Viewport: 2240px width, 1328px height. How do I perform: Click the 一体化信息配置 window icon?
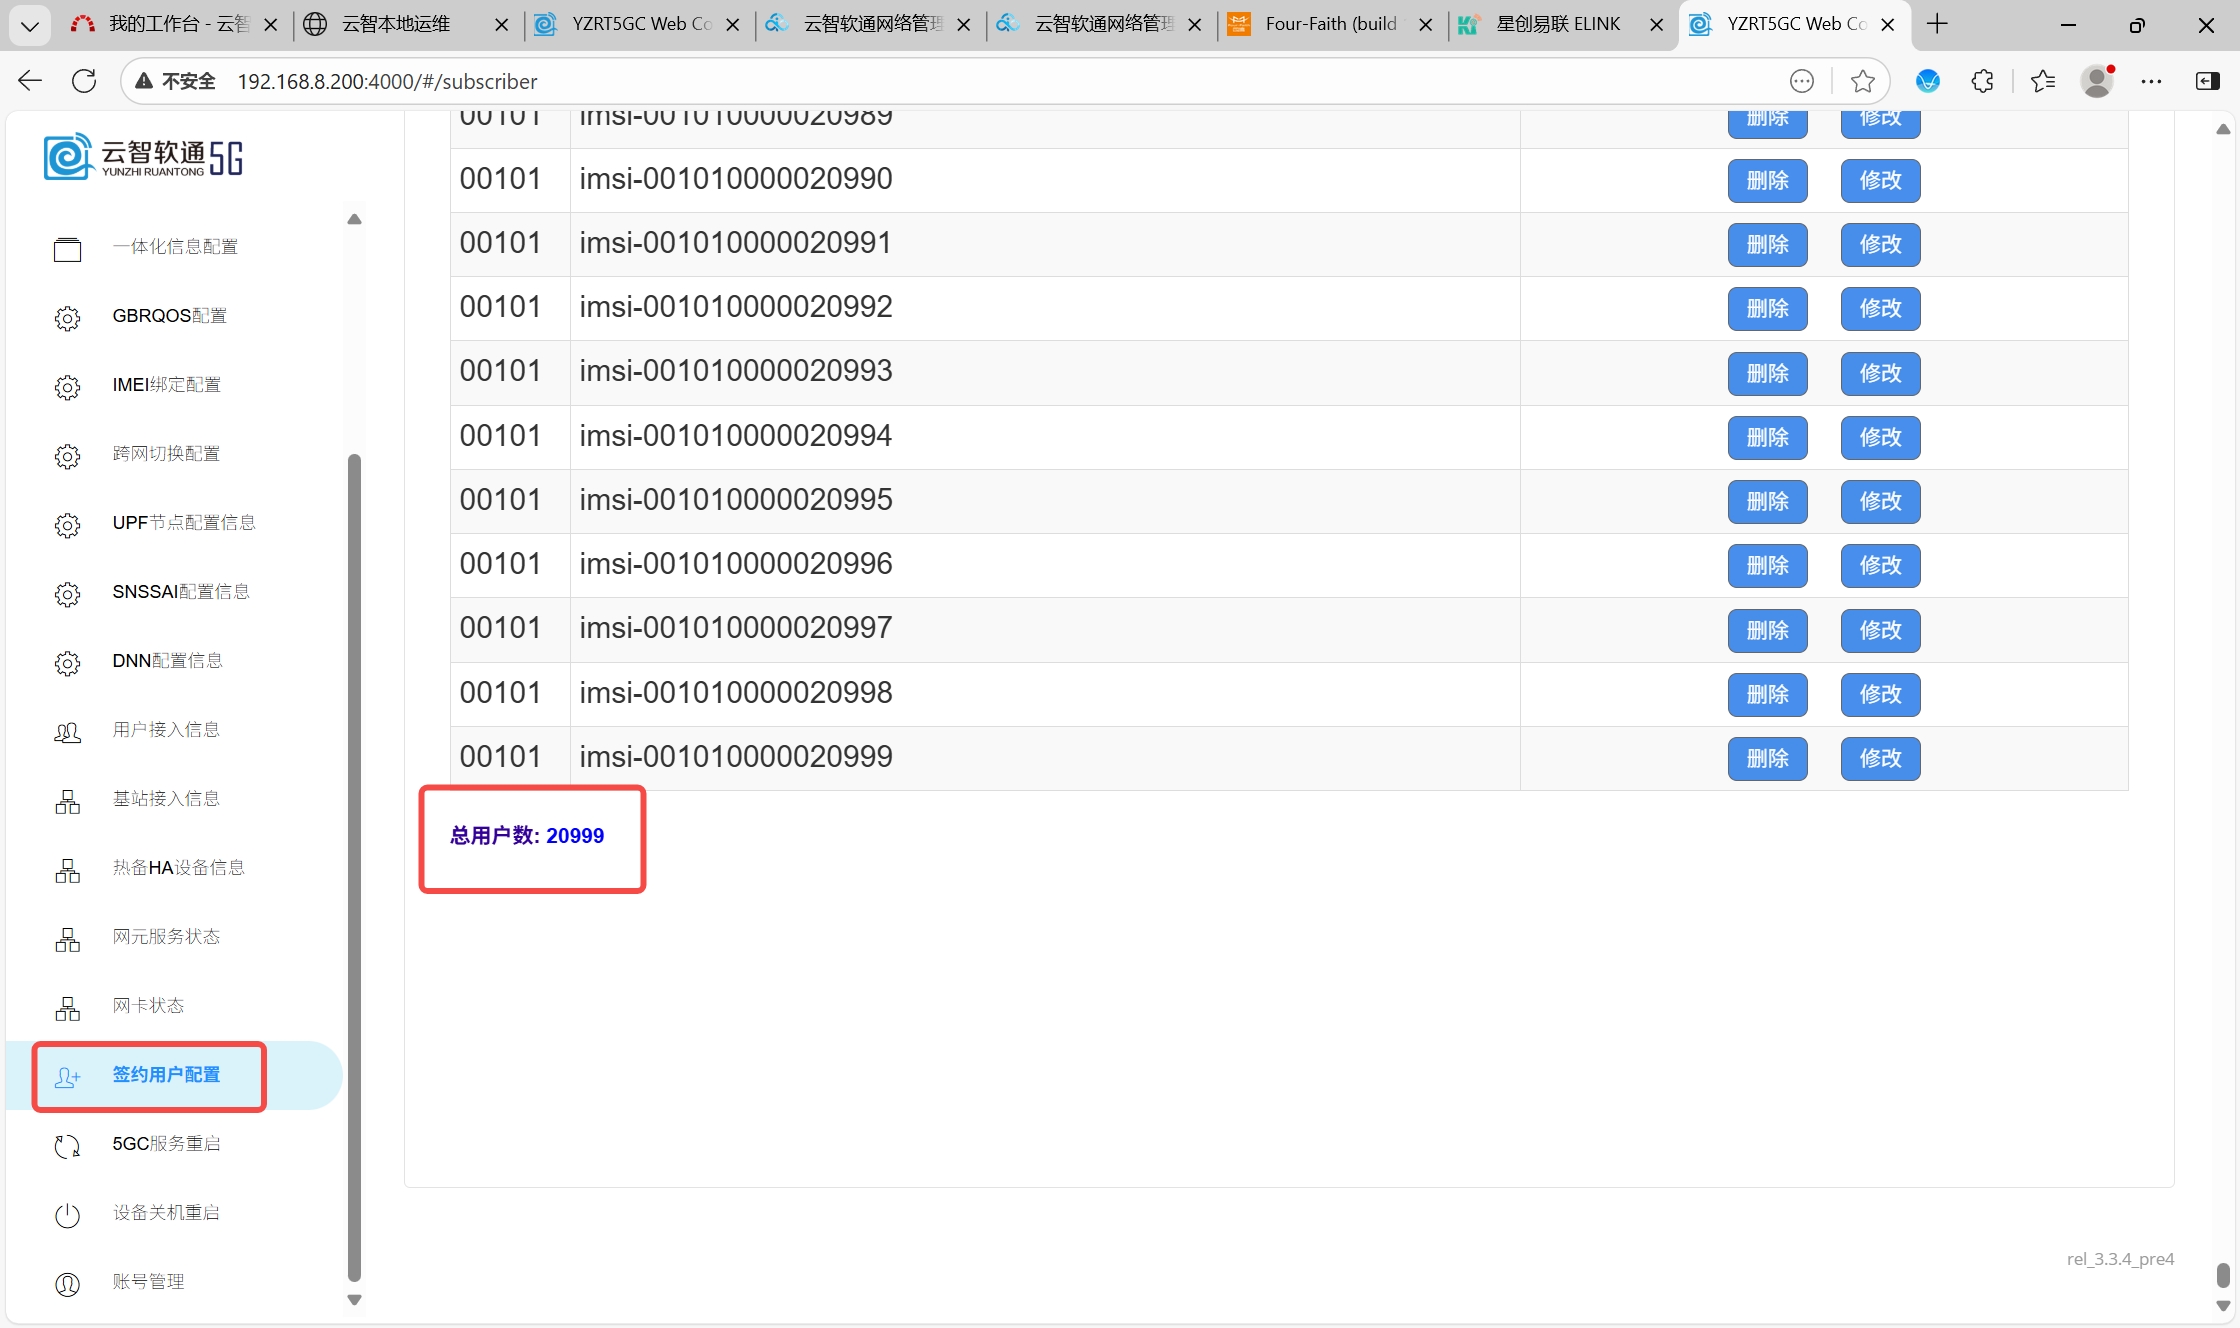(67, 249)
